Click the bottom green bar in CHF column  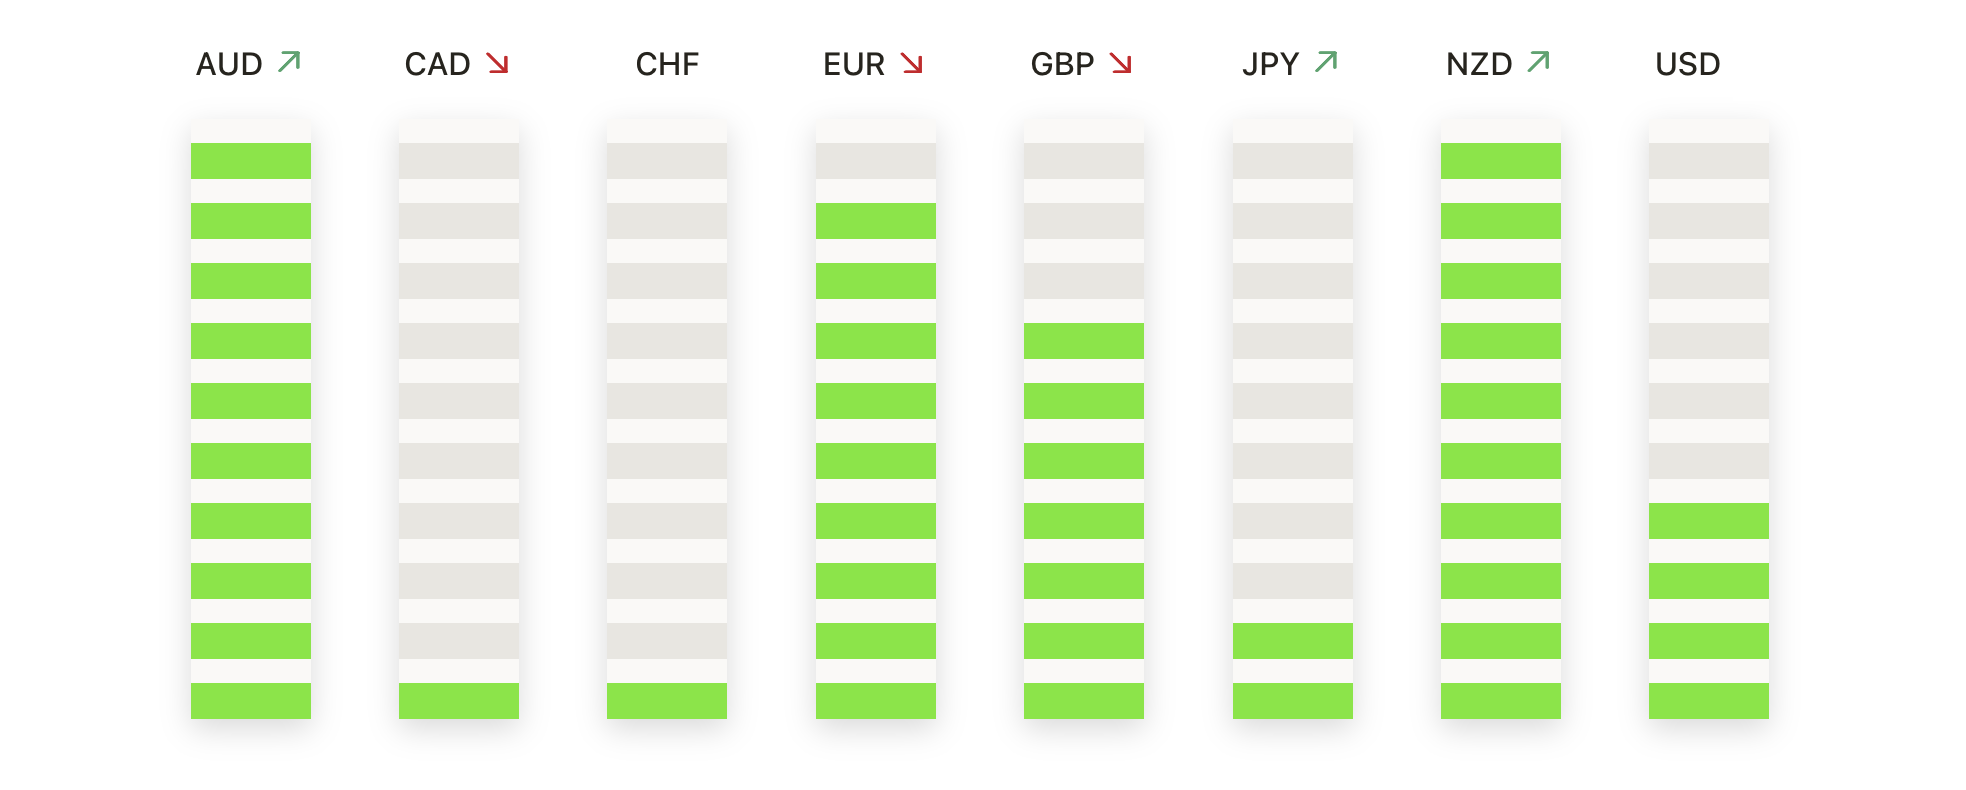pyautogui.click(x=667, y=701)
